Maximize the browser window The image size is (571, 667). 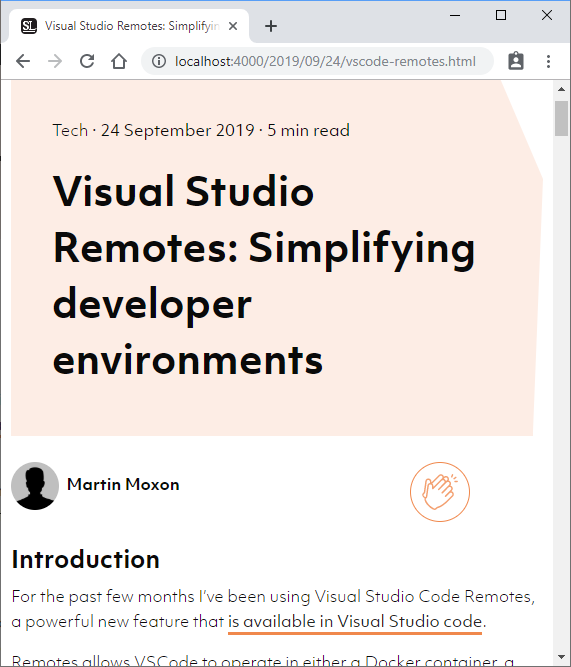point(501,15)
